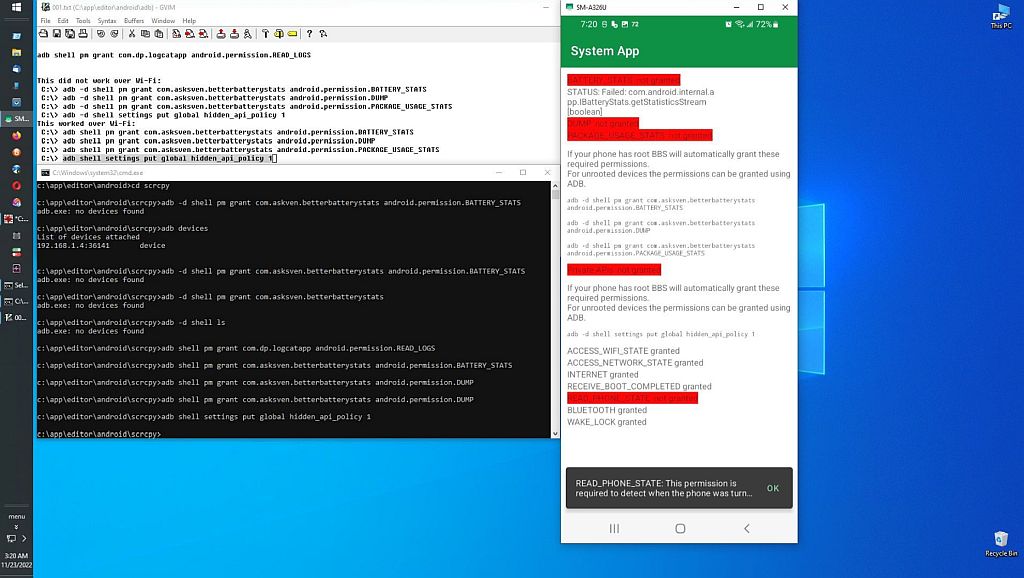The image size is (1024, 578).
Task: Click the 'adb devices' line in cmd window
Action: (122, 229)
